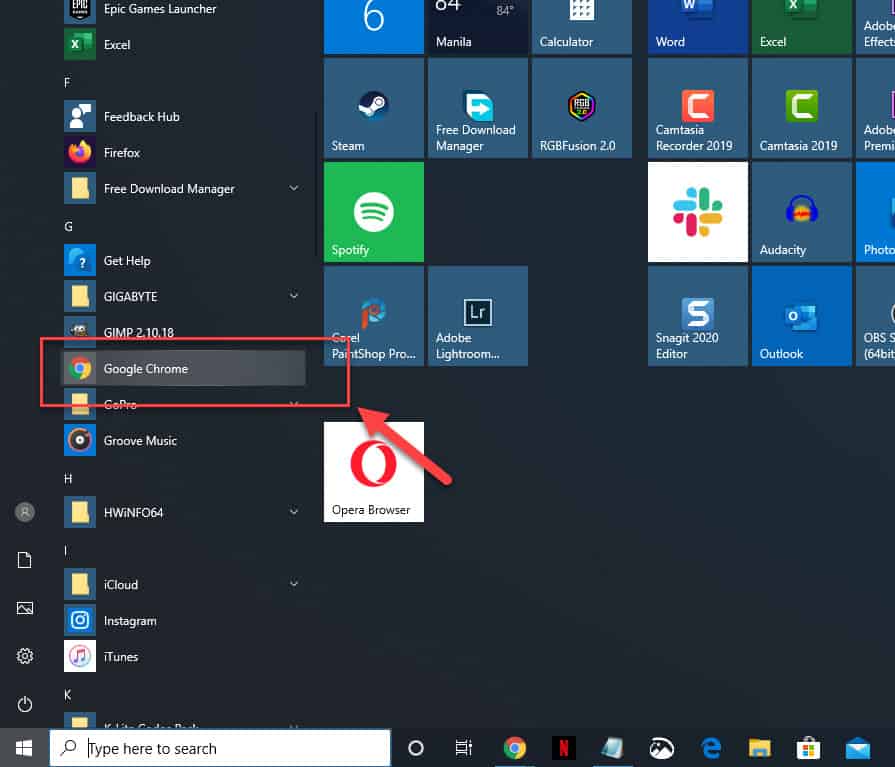Expand the iCloud folder

(x=293, y=584)
